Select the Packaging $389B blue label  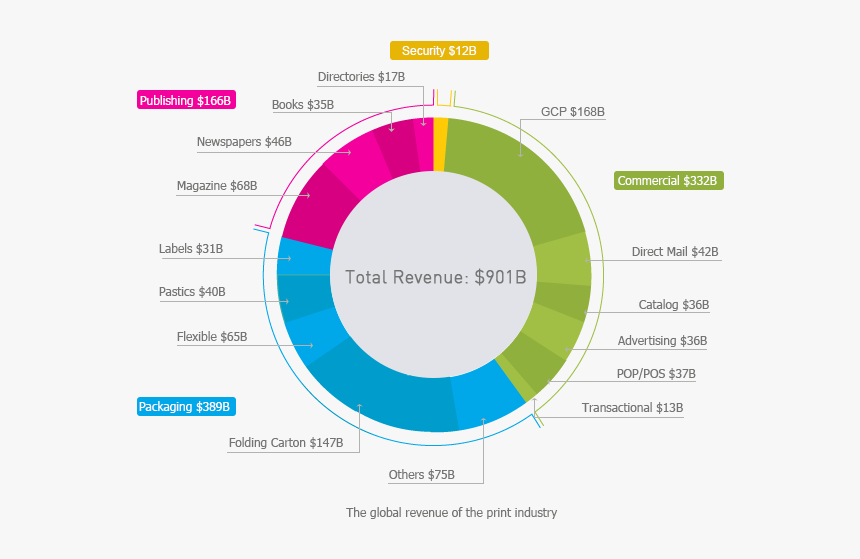pos(186,407)
